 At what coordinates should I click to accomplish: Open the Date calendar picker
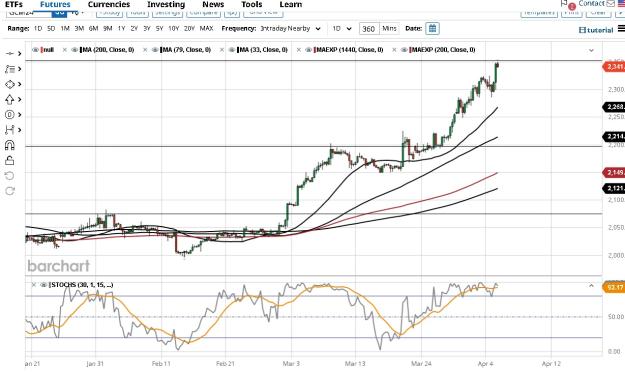click(432, 29)
